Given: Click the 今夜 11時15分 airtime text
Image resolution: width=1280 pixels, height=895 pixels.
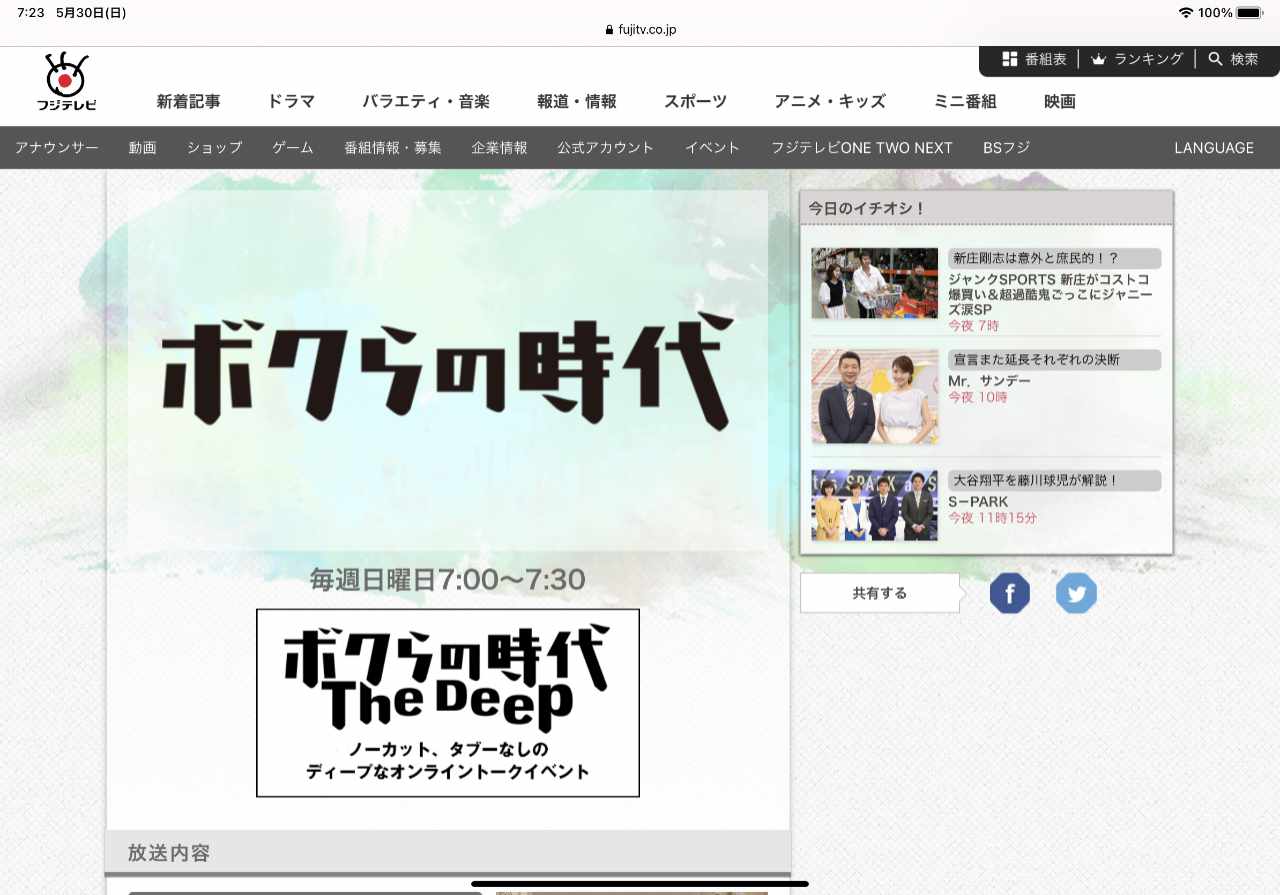Looking at the screenshot, I should (x=992, y=518).
